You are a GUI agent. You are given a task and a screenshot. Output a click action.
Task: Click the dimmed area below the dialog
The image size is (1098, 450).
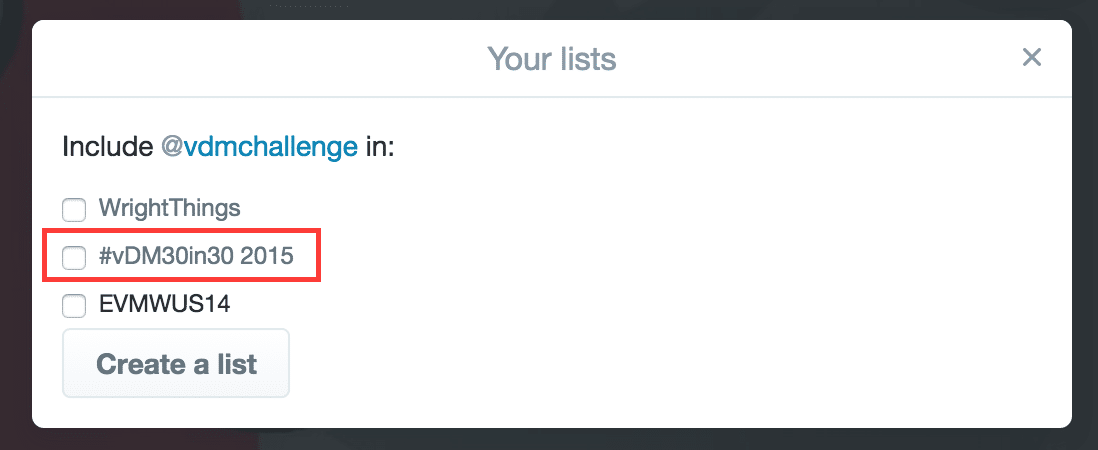coord(550,440)
